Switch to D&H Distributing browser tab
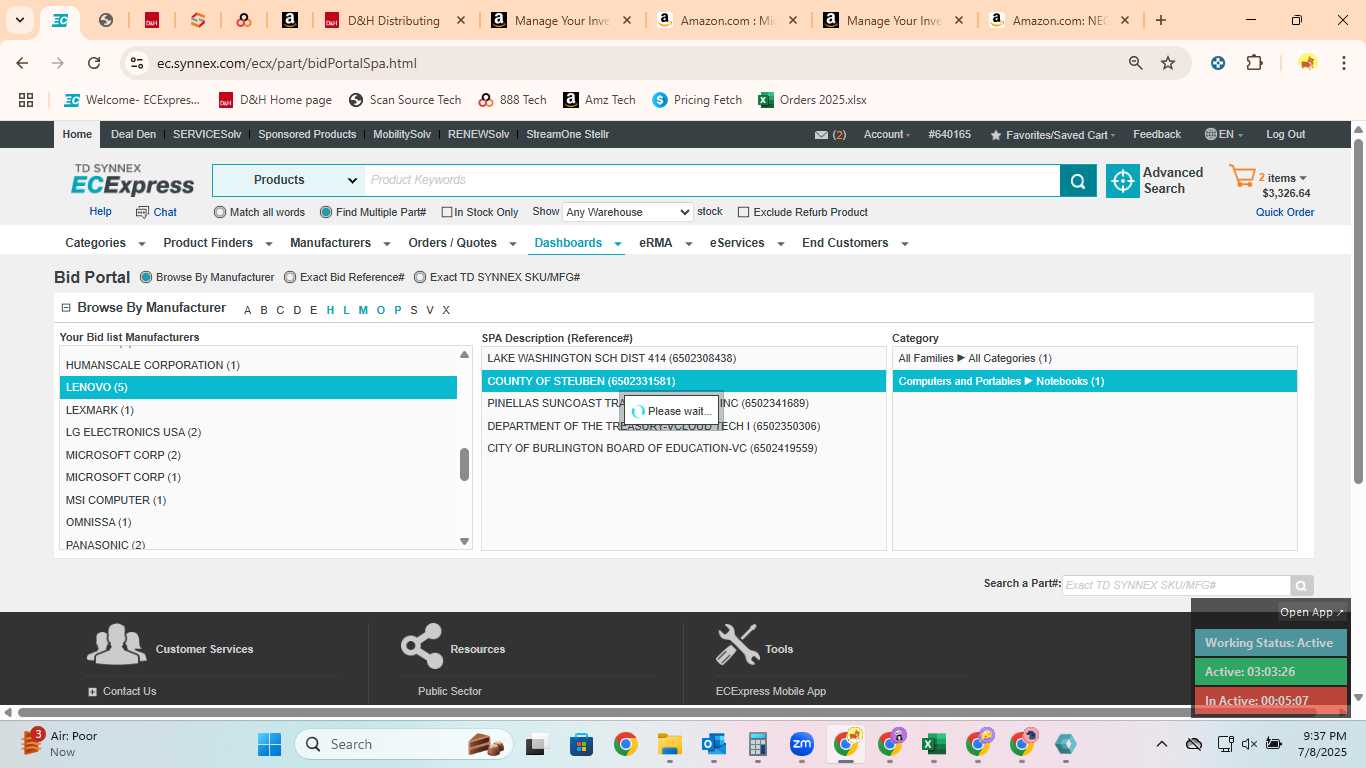The width and height of the screenshot is (1366, 768). (394, 20)
